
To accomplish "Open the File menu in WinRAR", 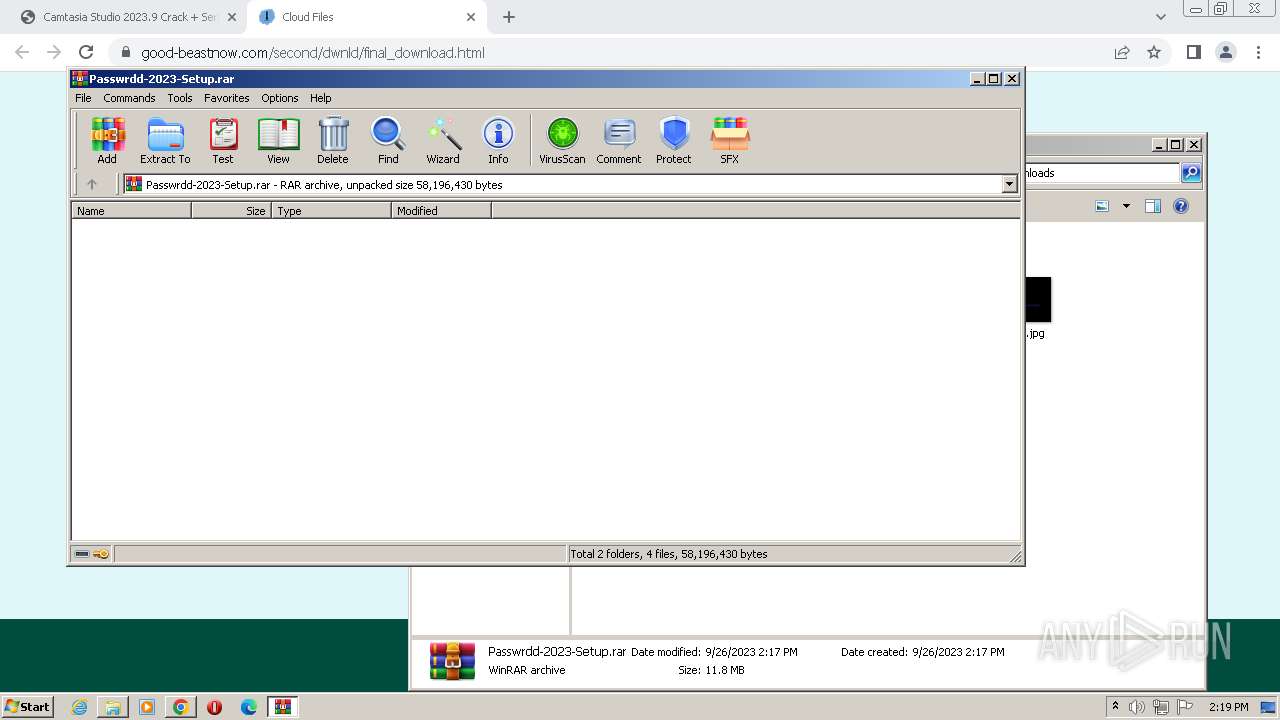I will pos(83,98).
